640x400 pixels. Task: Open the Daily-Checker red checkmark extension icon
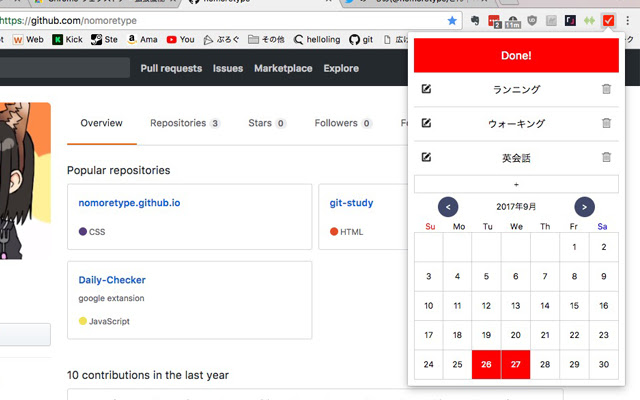[x=608, y=20]
